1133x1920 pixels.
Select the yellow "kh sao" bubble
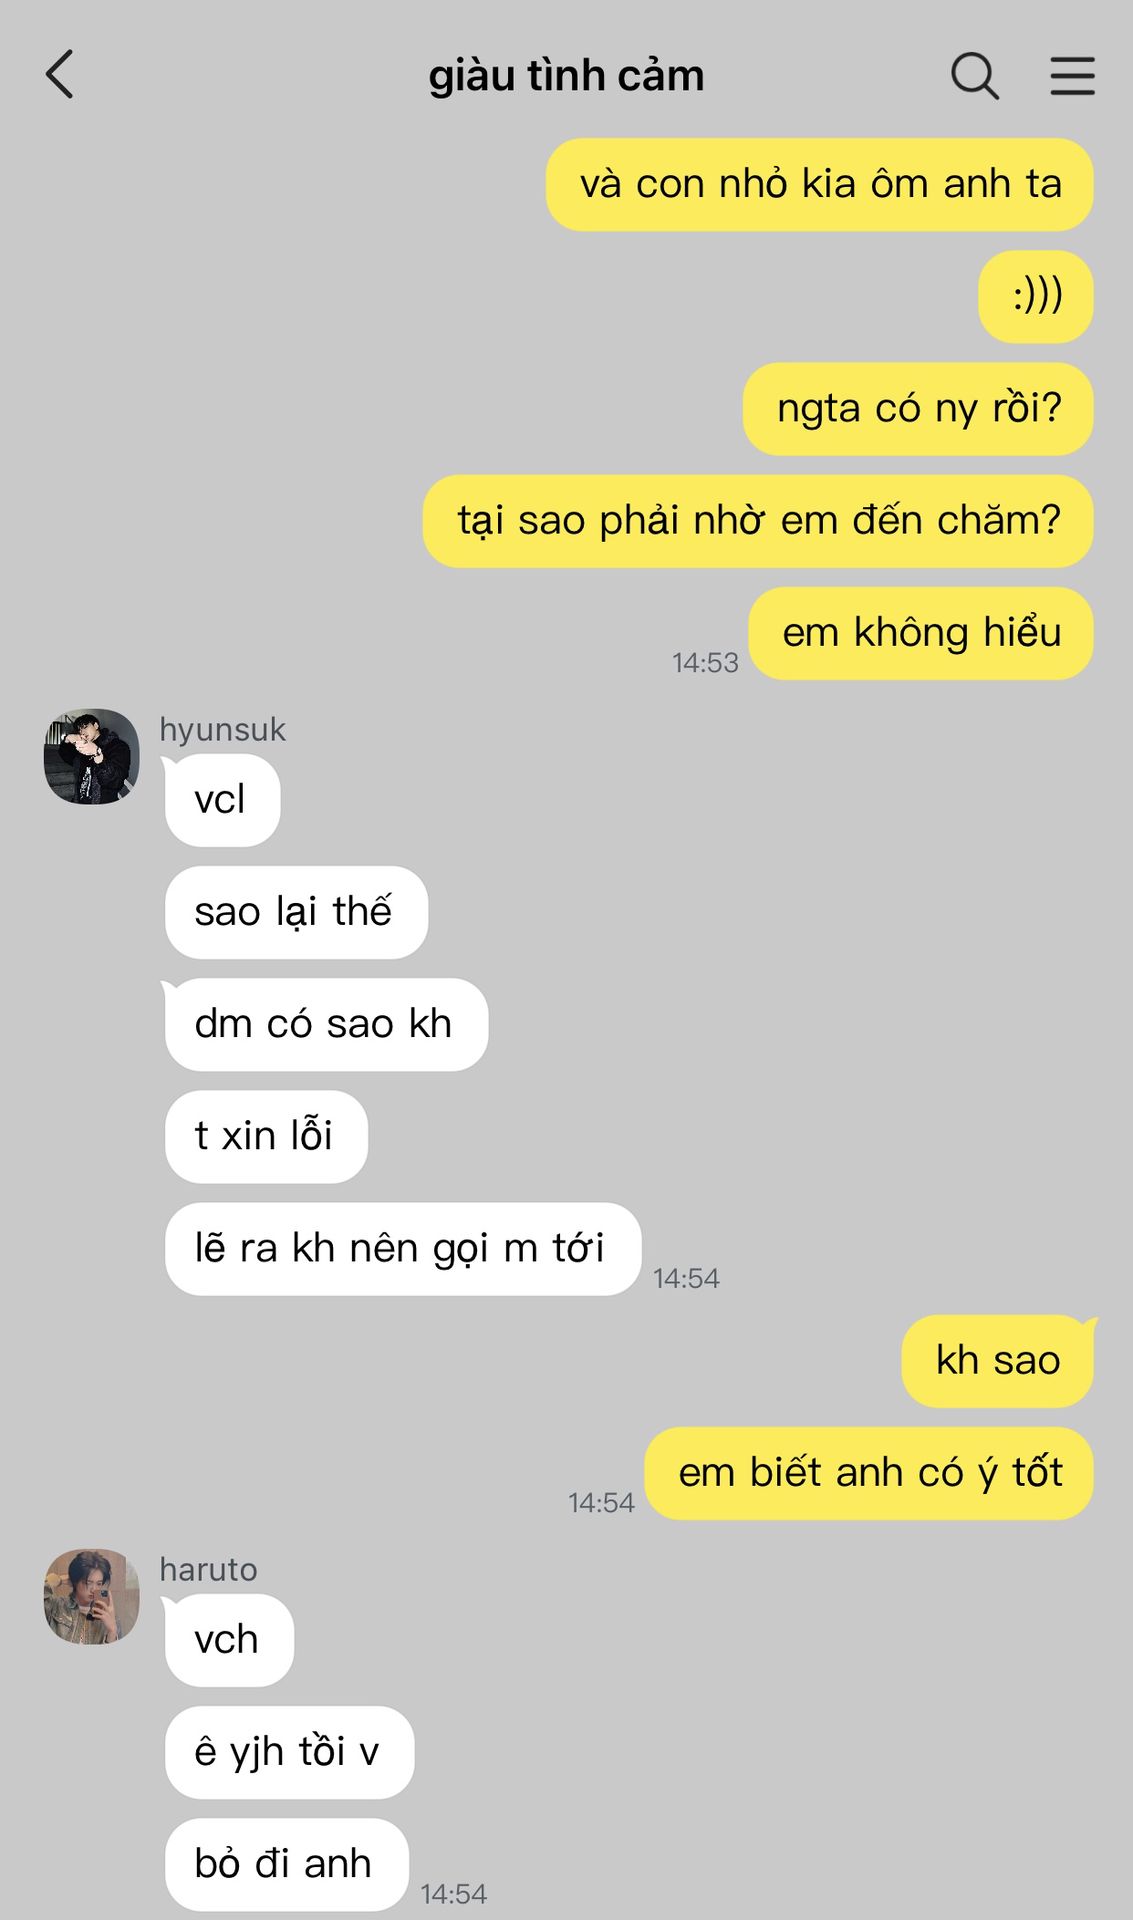(x=997, y=1361)
